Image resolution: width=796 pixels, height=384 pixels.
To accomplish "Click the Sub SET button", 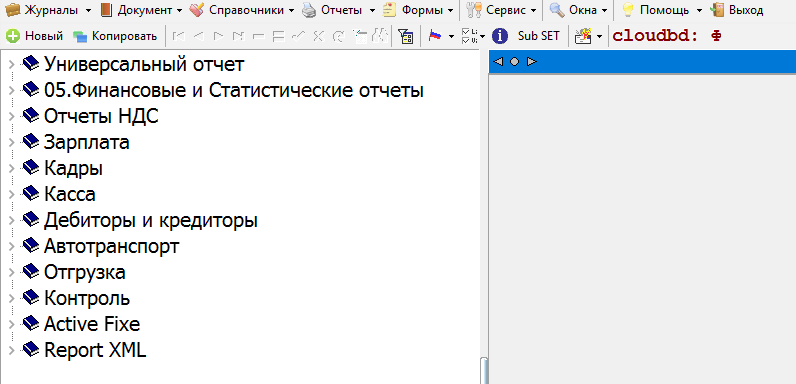I will 539,36.
